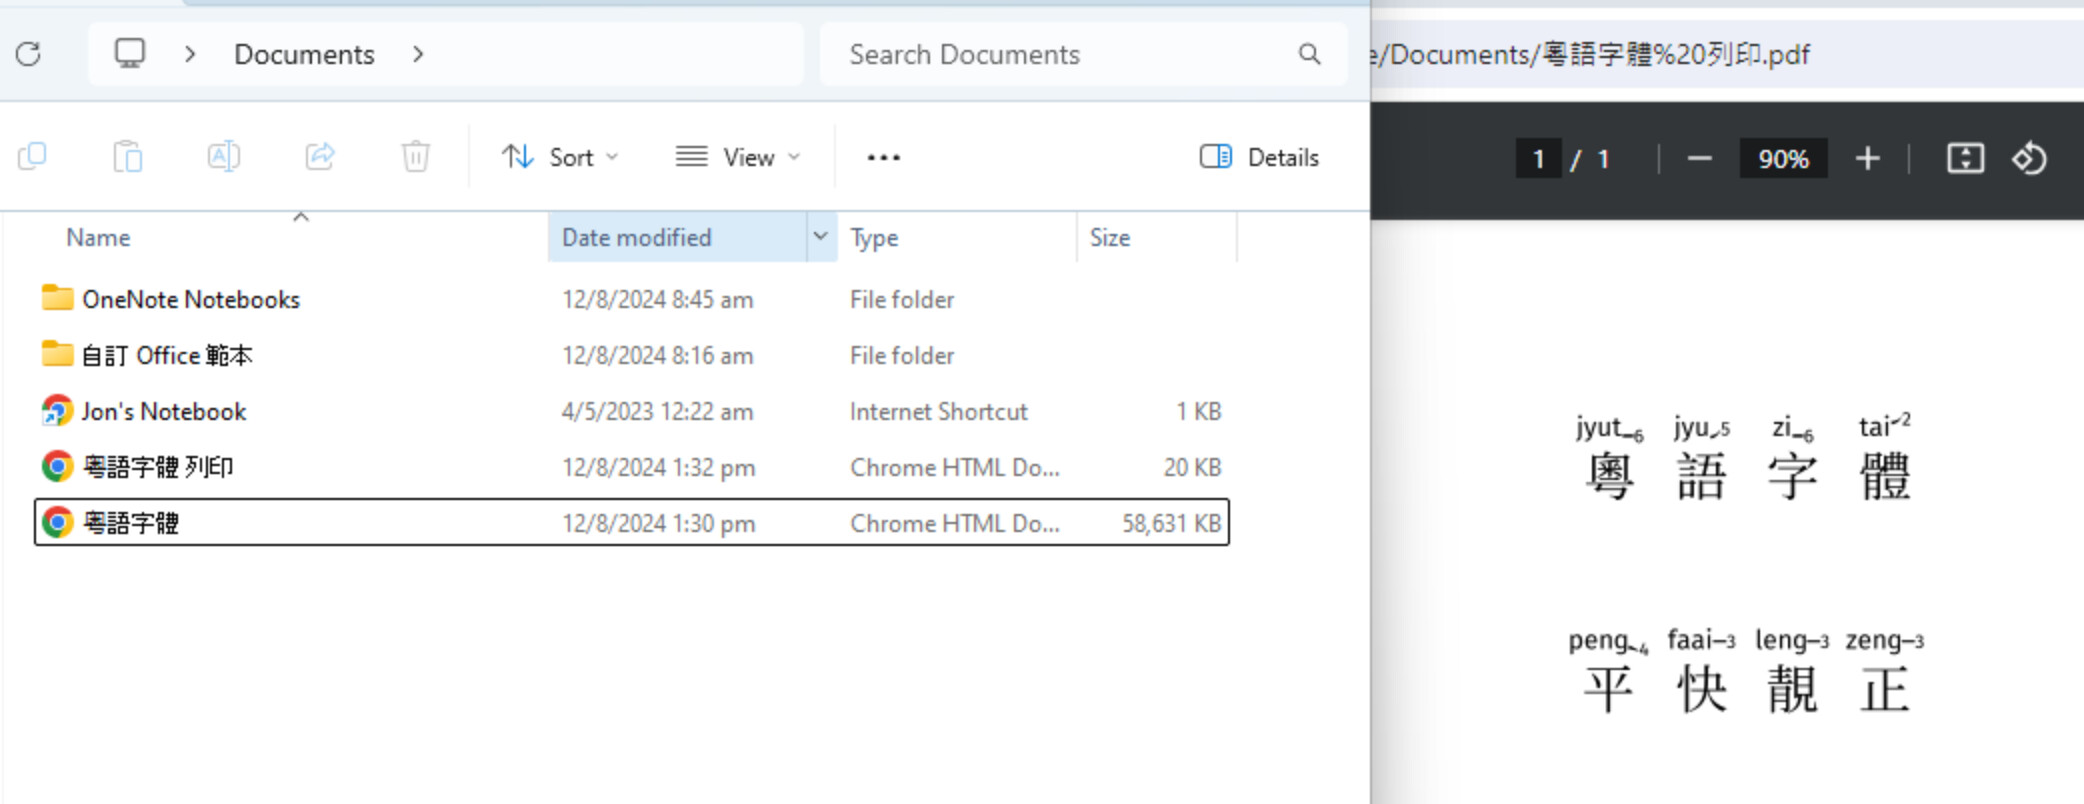Open the Sort dropdown menu
The image size is (2084, 804).
[x=560, y=157]
